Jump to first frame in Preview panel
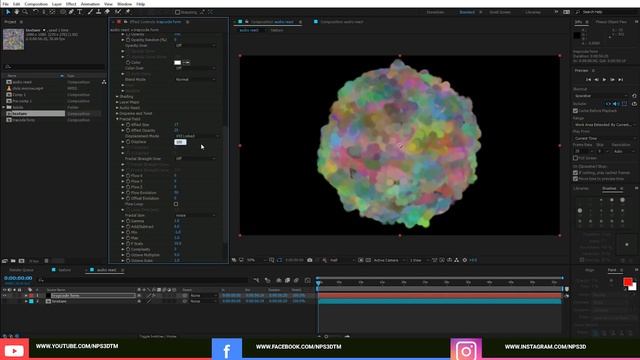This screenshot has height=360, width=640. point(588,80)
